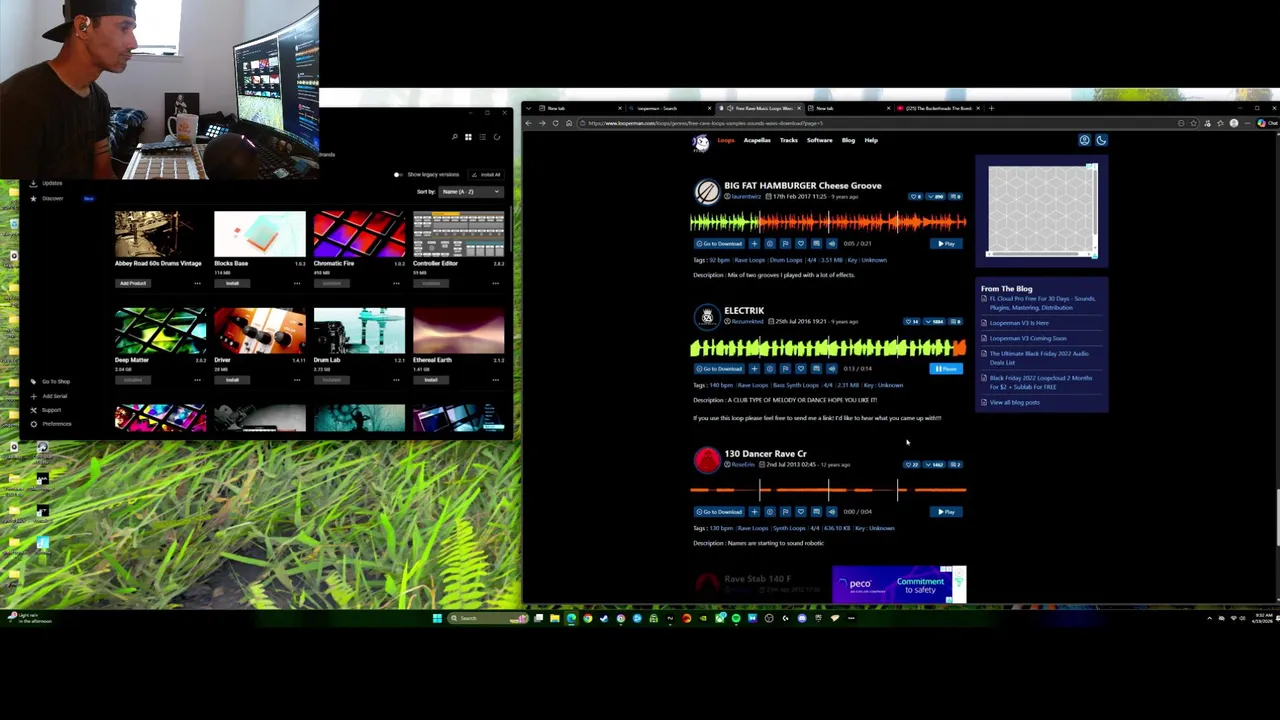The height and width of the screenshot is (720, 1280).
Task: Click the speaker icon under 130 Dancer Rave Cr
Action: (x=831, y=511)
